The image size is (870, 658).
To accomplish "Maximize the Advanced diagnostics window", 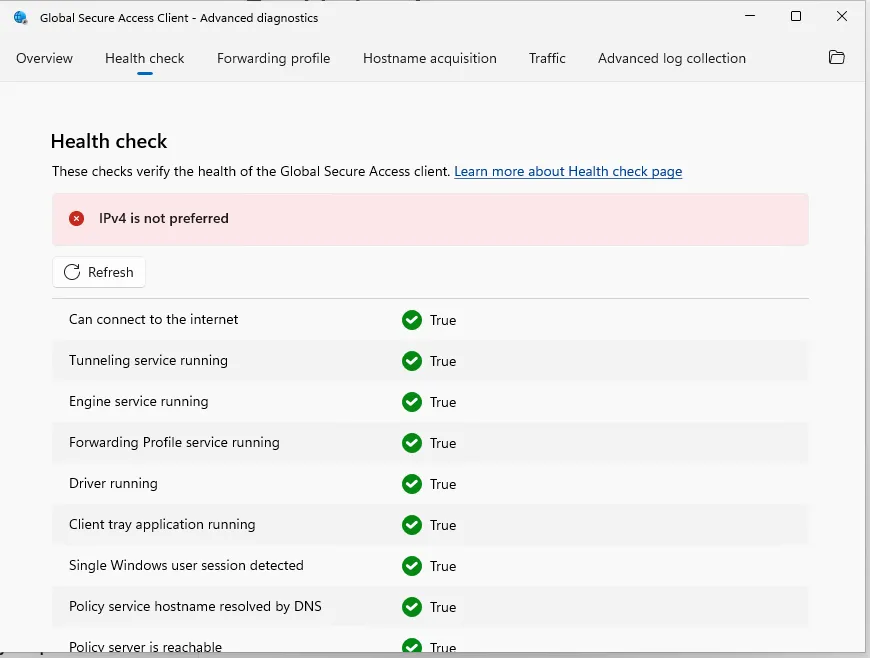I will pos(796,16).
